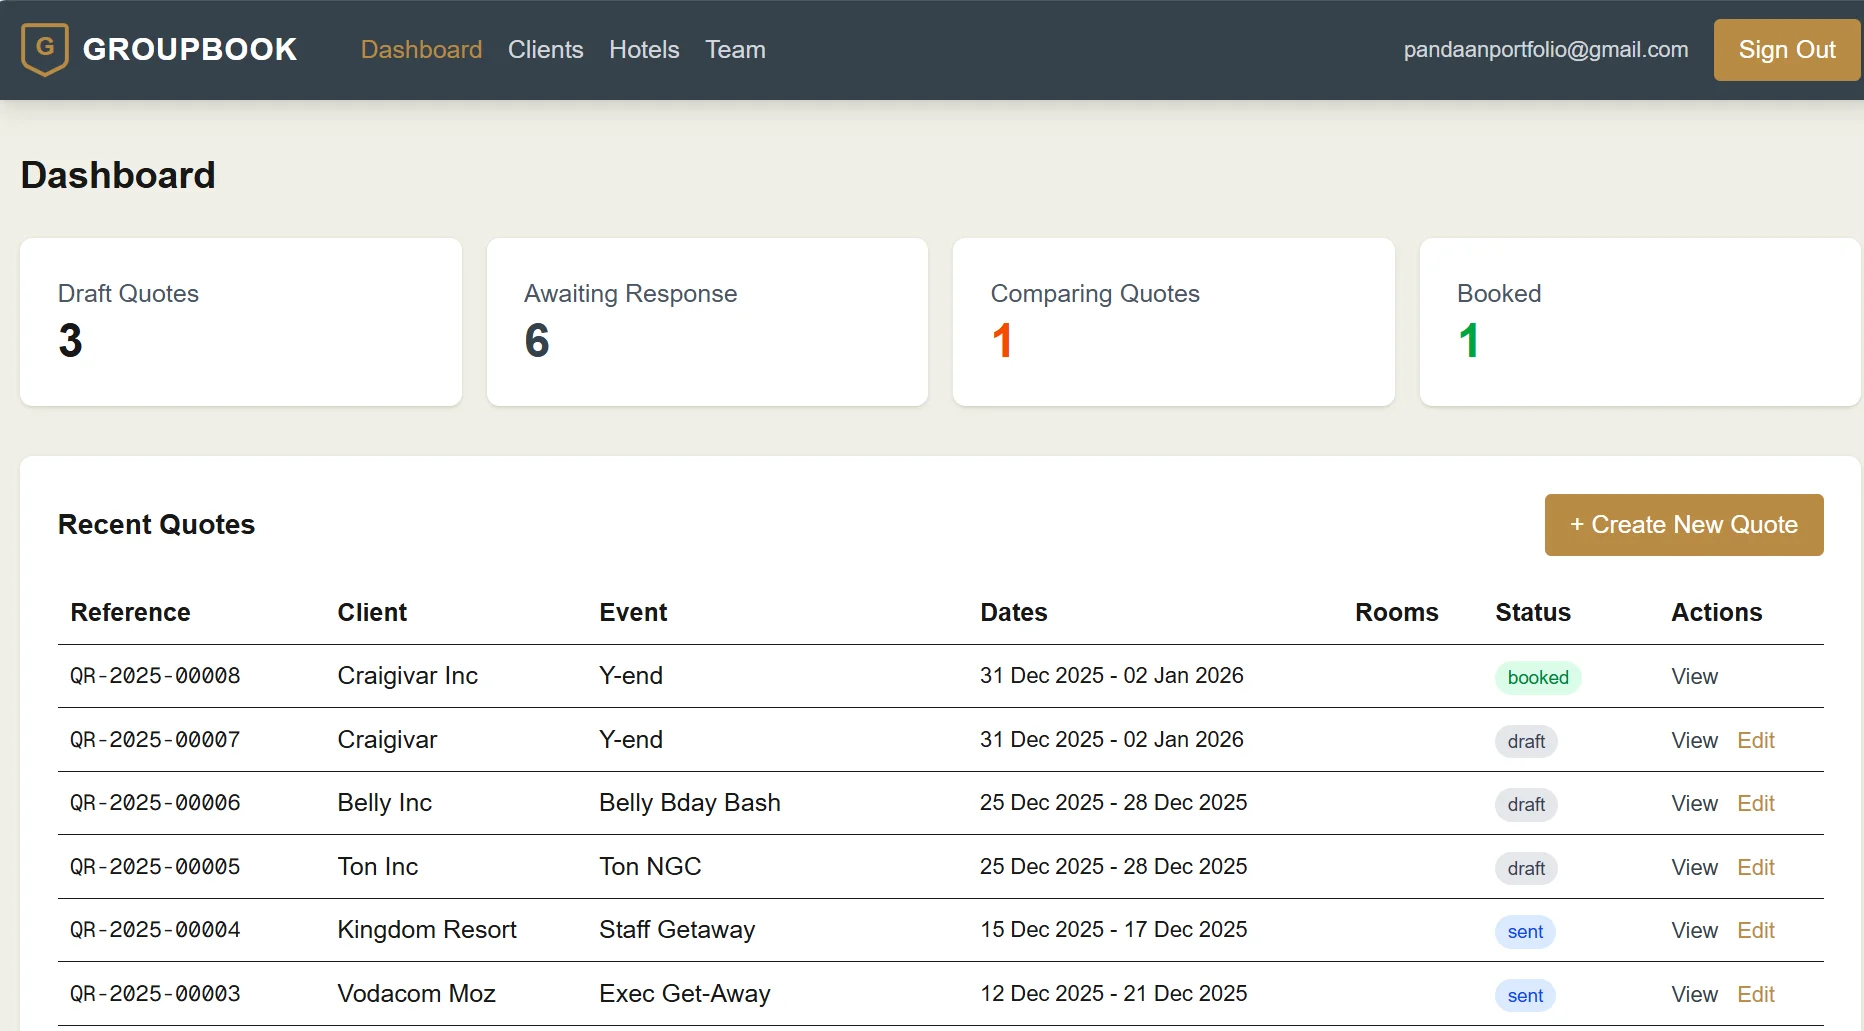This screenshot has height=1031, width=1864.
Task: Open the Booked quotes card
Action: point(1640,322)
